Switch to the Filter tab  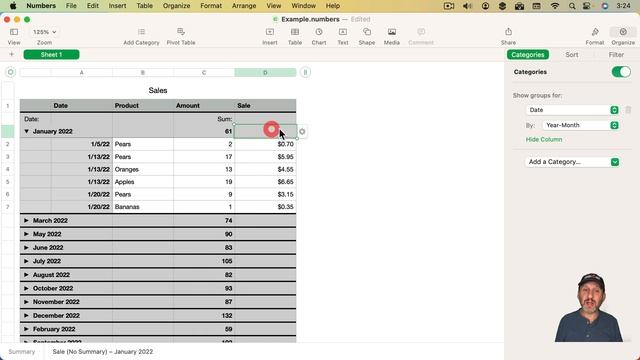pos(616,55)
